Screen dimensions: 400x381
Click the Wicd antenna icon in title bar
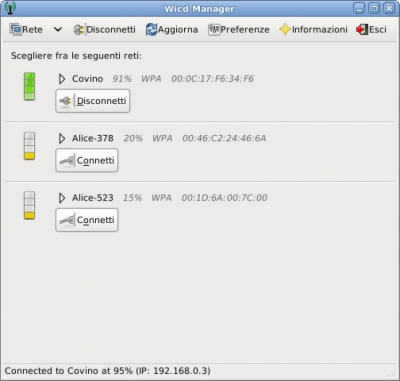(10, 8)
